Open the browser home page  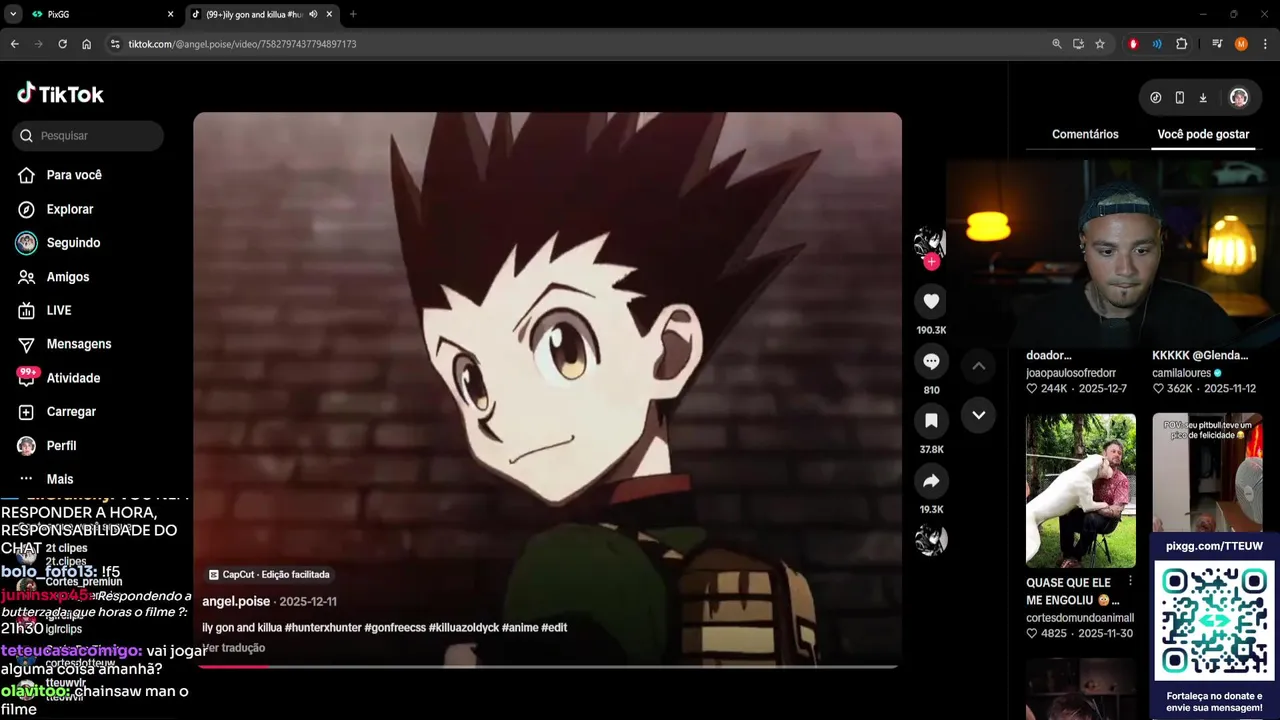pos(87,44)
